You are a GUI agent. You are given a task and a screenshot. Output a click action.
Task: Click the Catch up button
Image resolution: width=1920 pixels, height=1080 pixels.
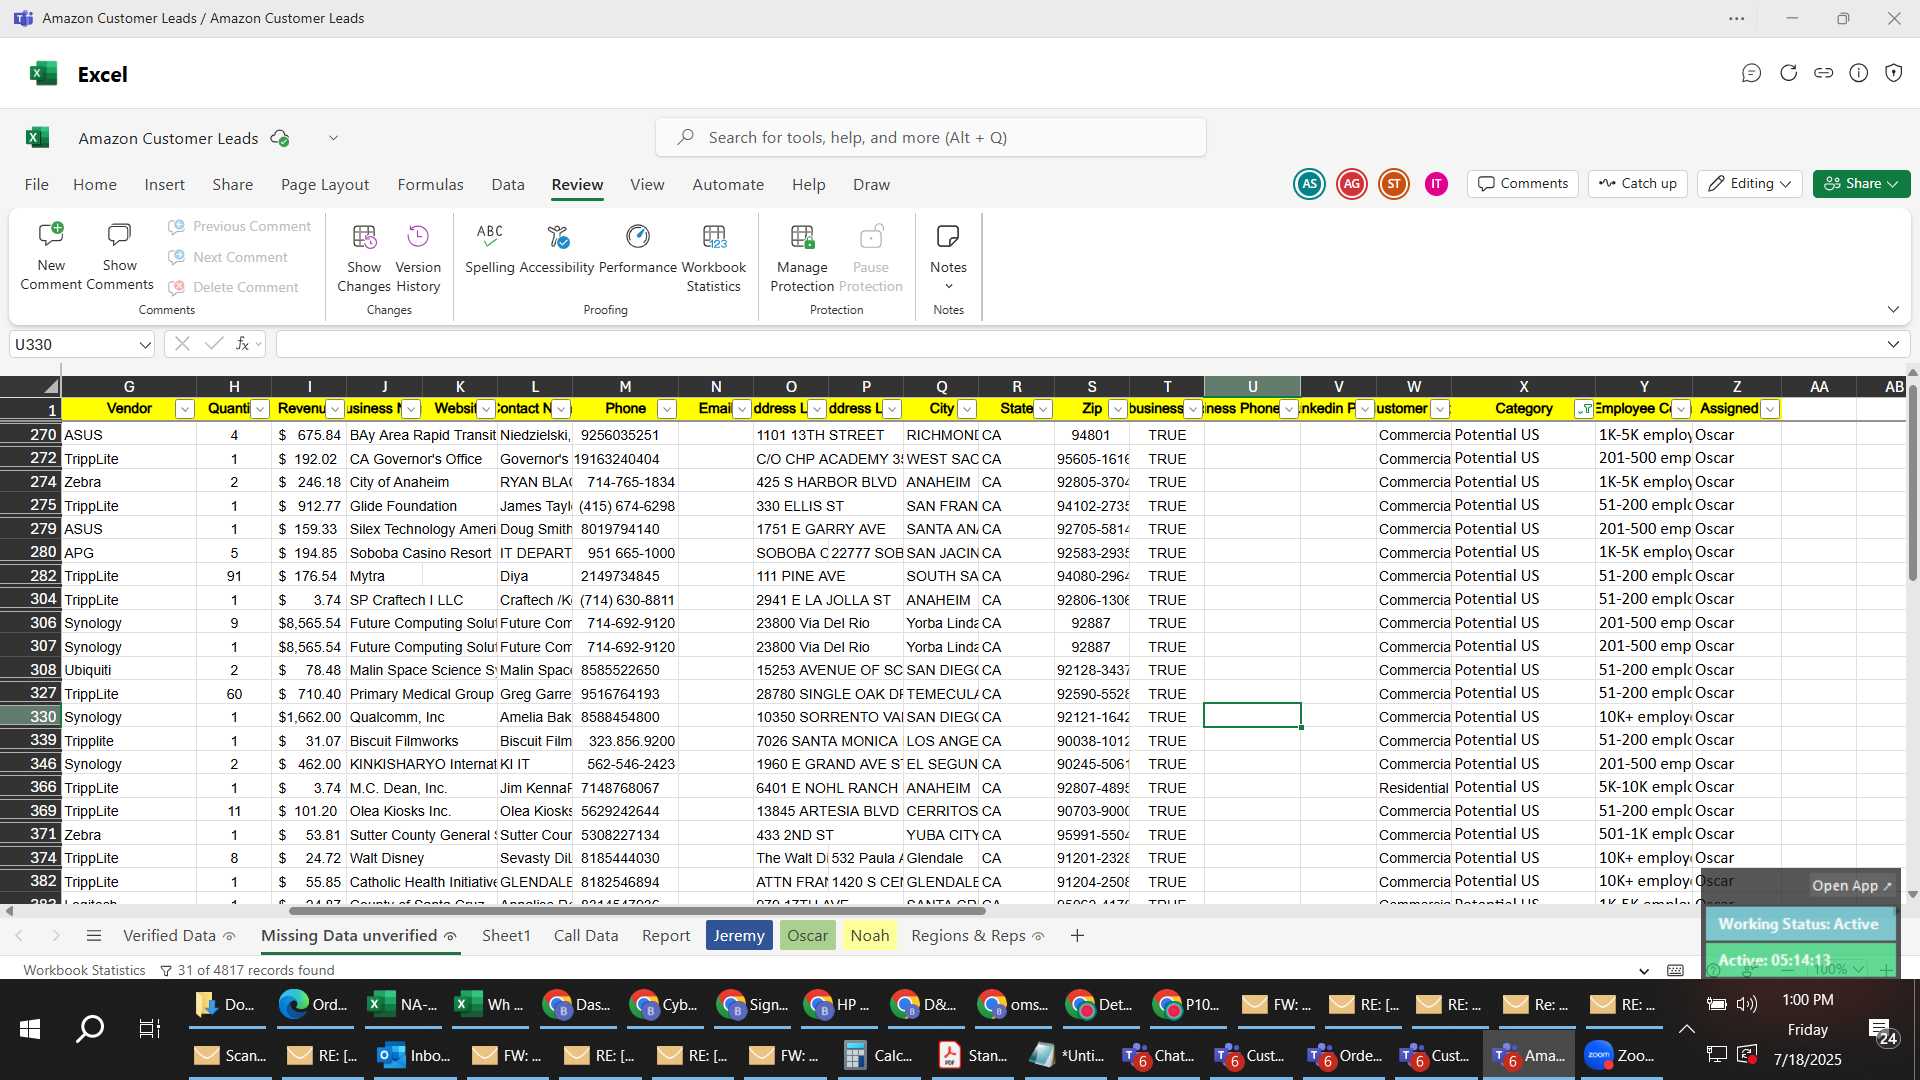1637,184
